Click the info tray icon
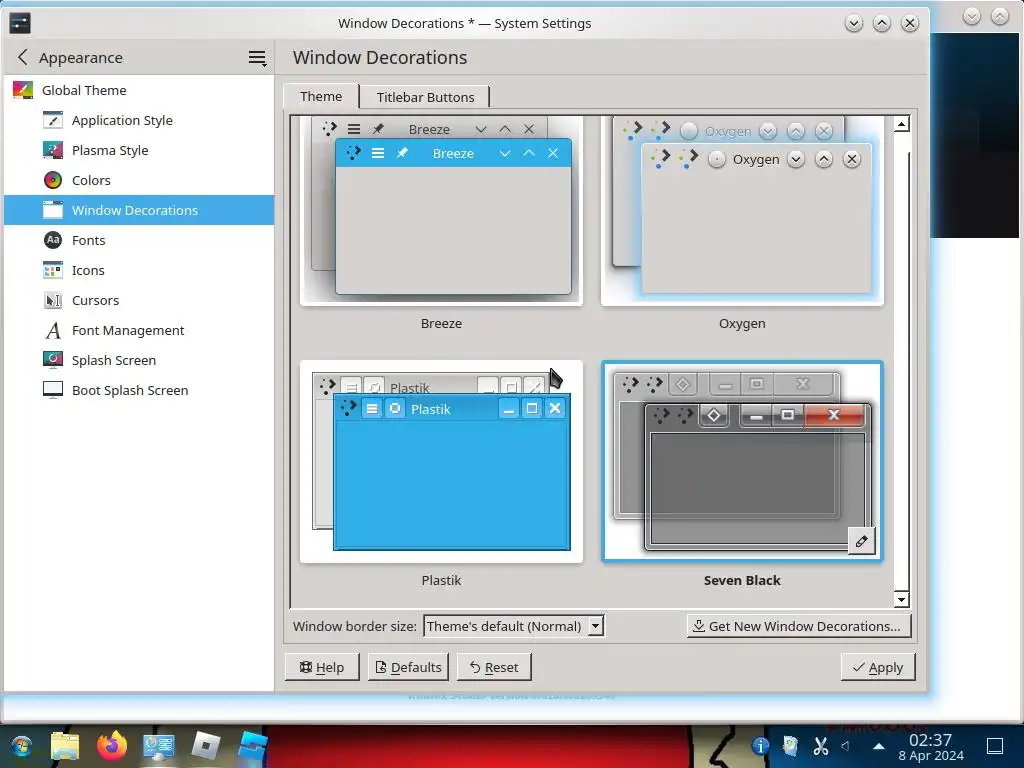This screenshot has width=1024, height=768. coord(760,746)
